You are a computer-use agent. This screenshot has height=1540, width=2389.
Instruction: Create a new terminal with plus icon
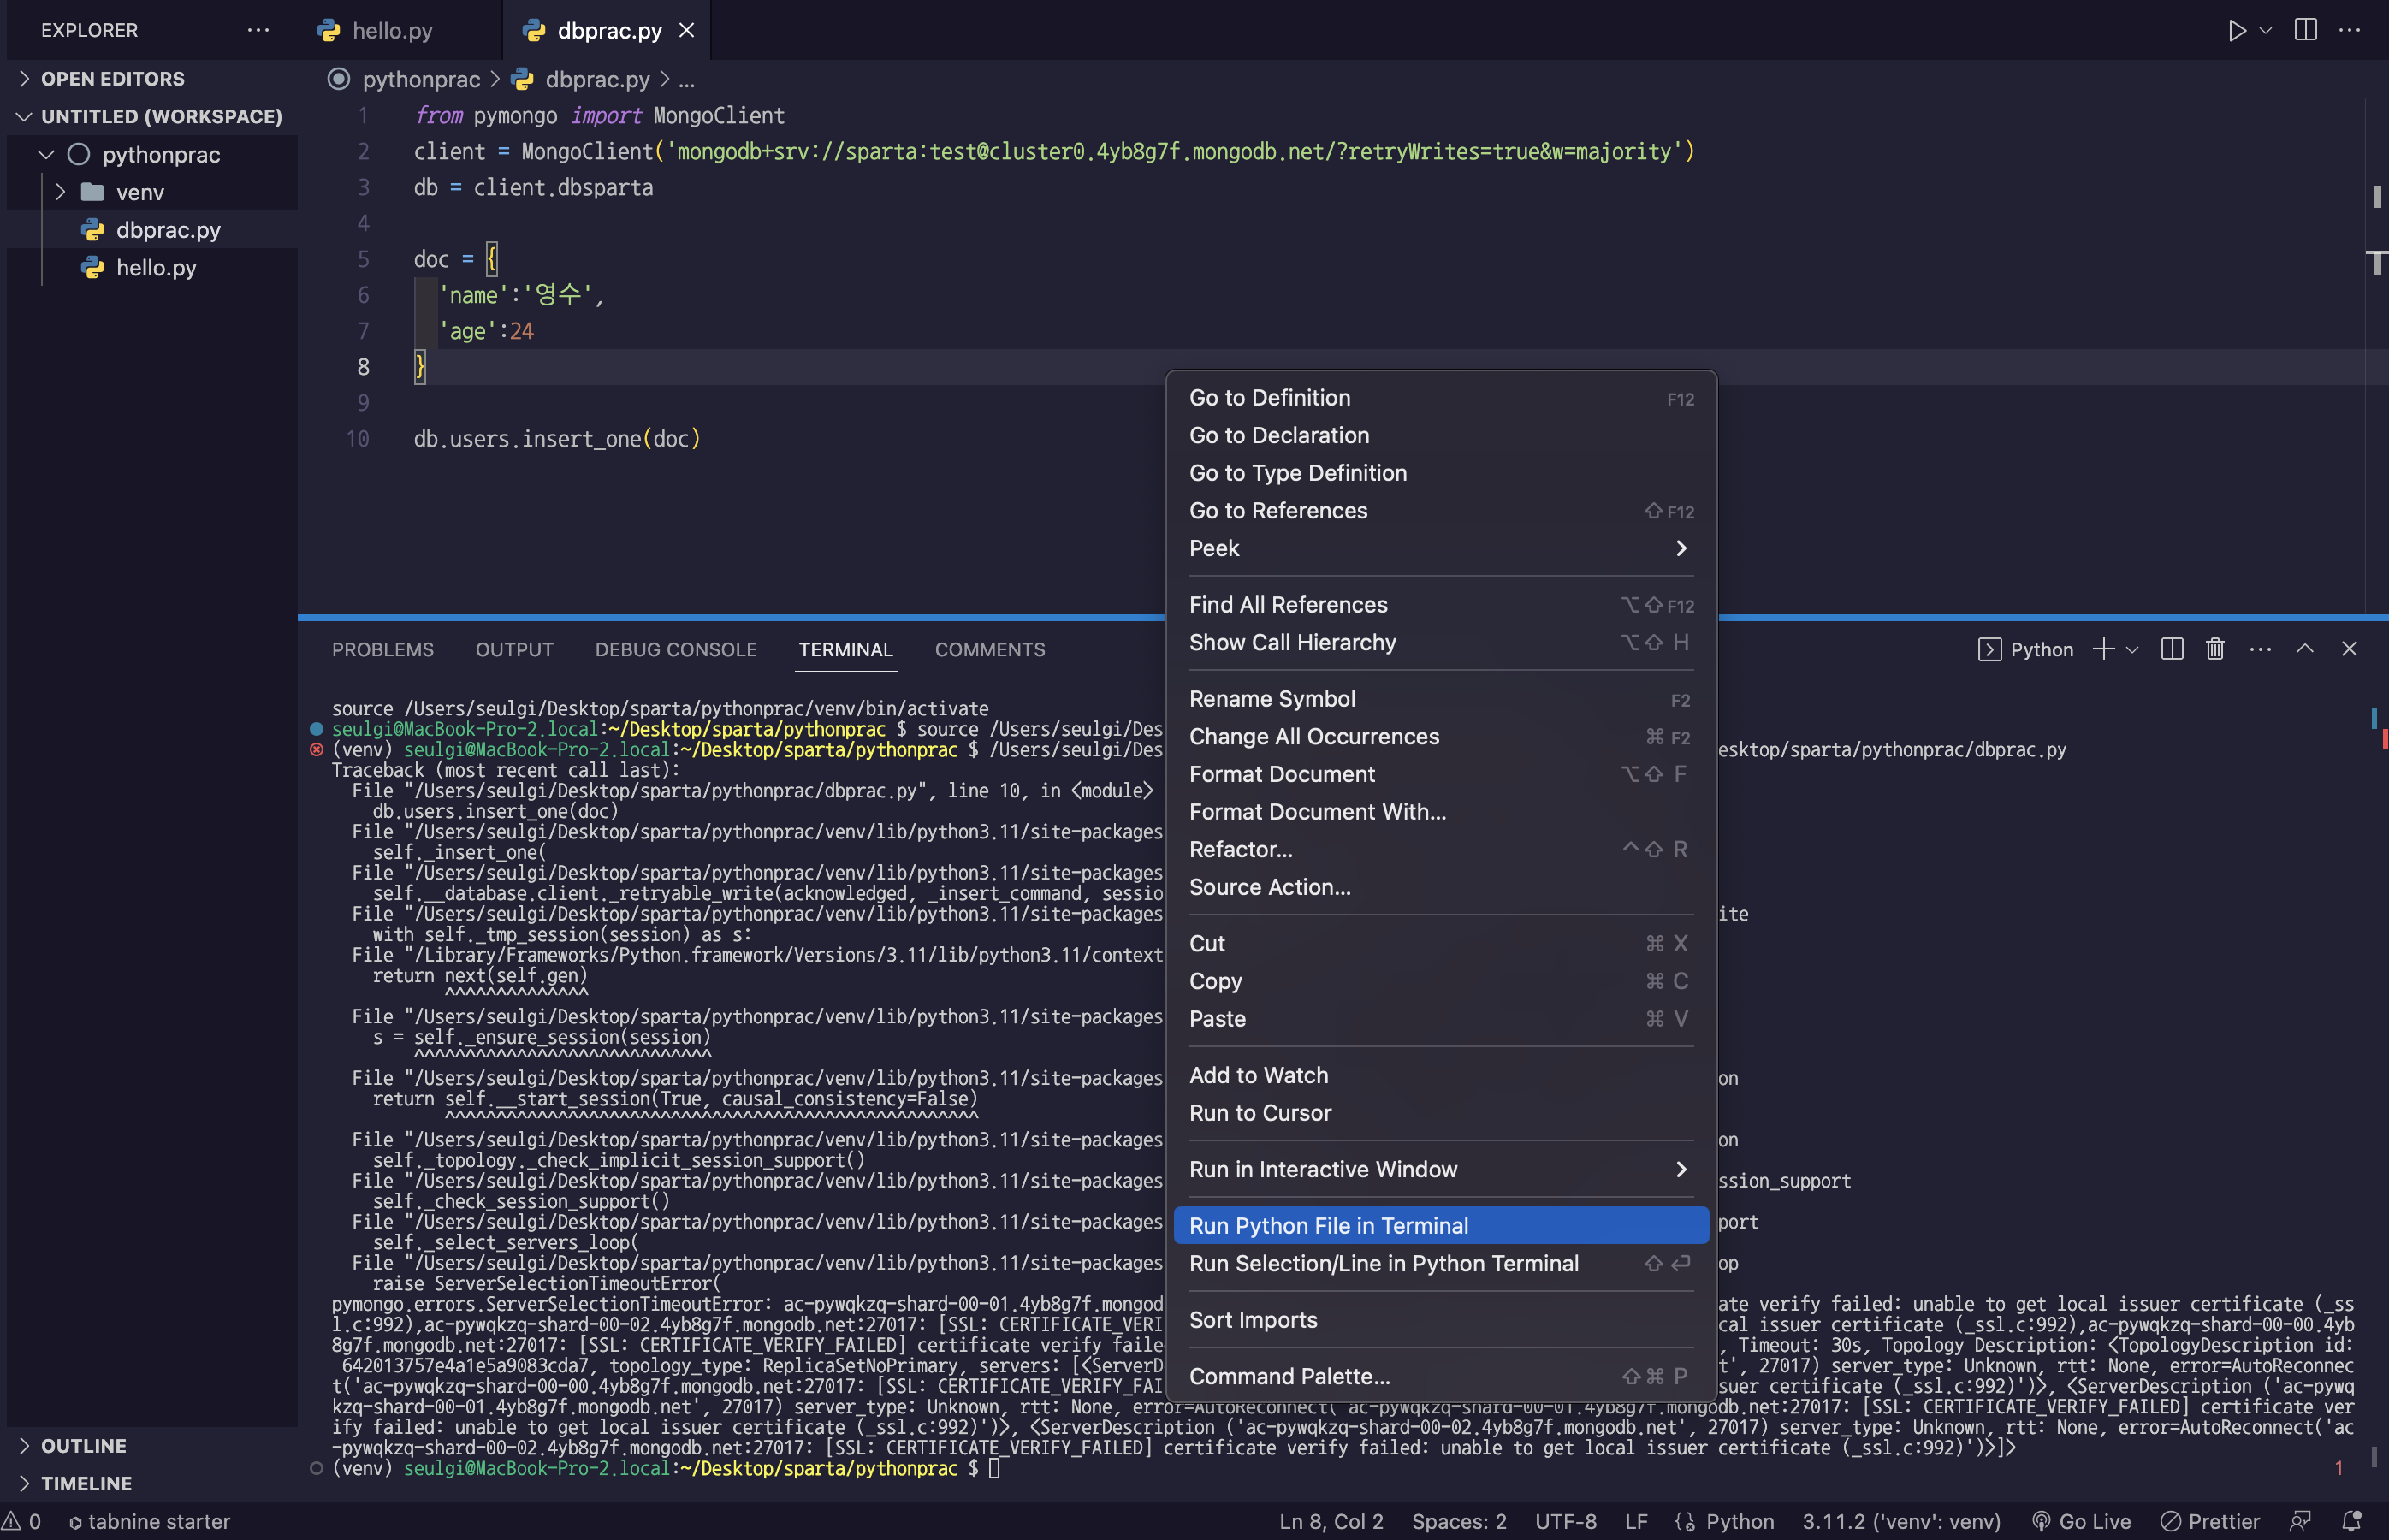(x=2104, y=649)
